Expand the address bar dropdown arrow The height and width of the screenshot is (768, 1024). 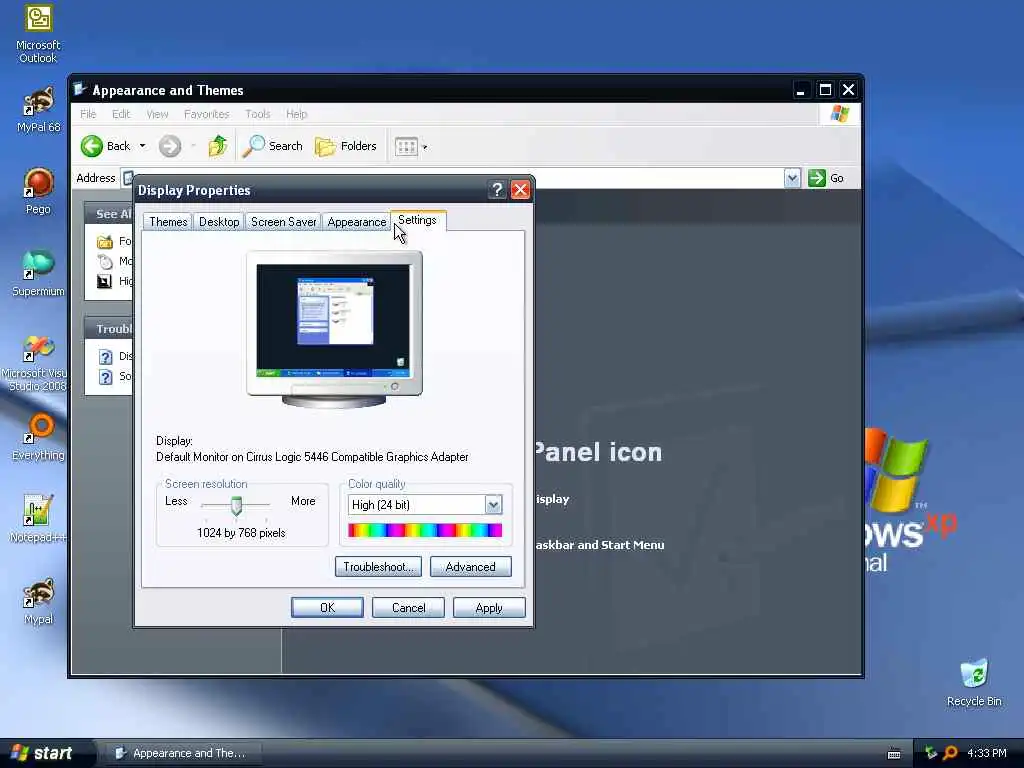pos(792,178)
